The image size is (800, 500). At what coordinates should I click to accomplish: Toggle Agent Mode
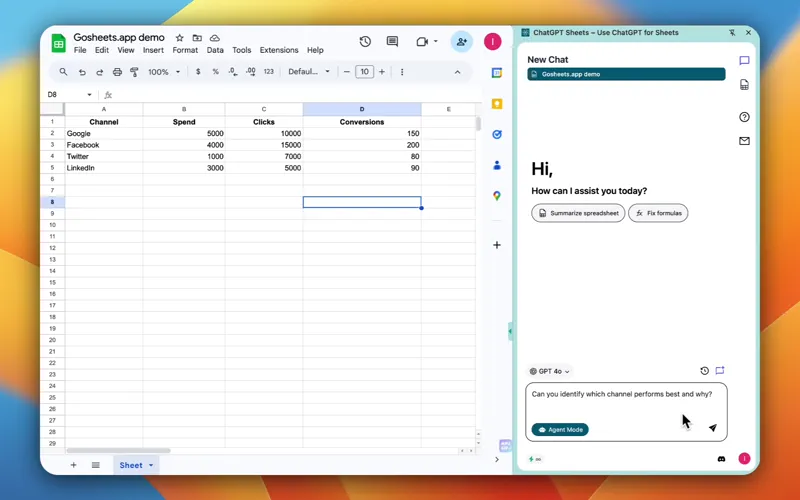(560, 430)
